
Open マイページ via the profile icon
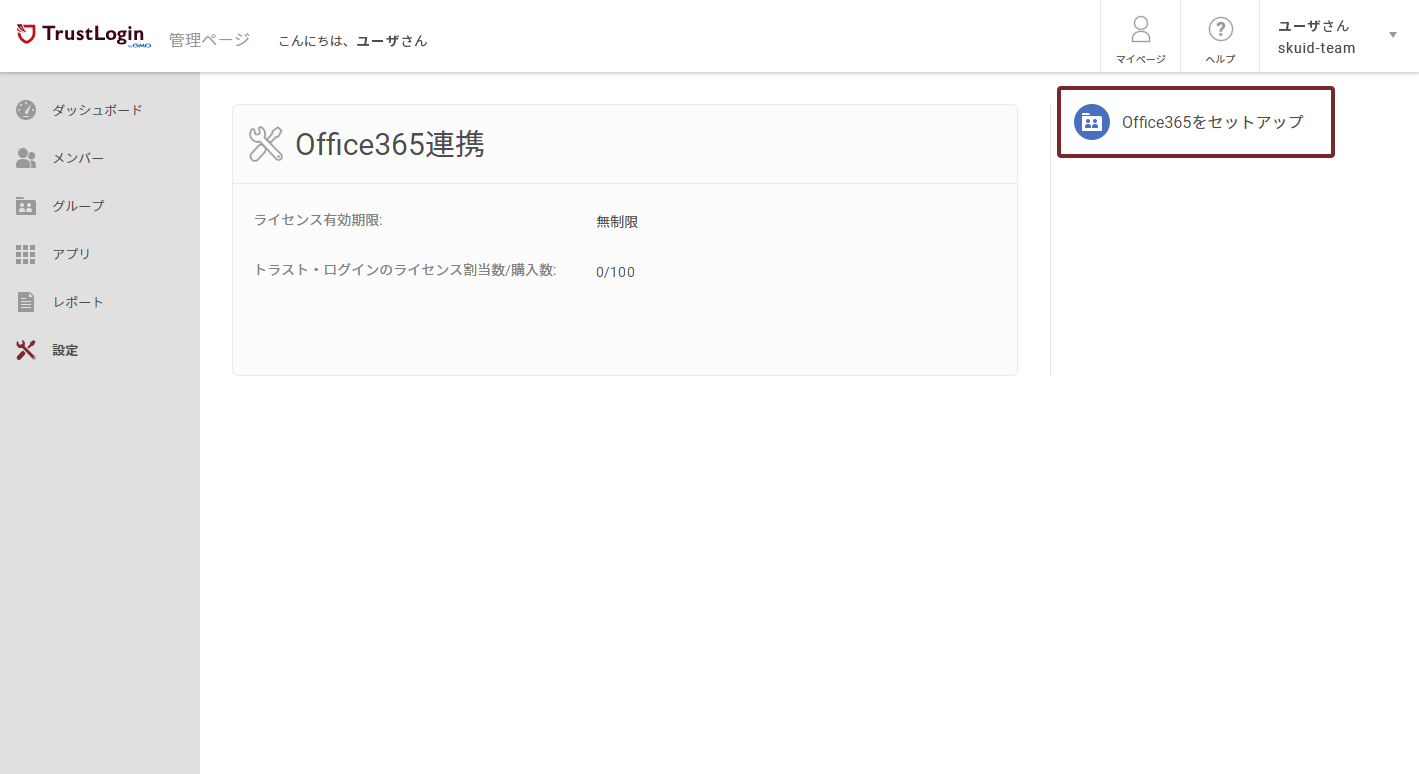point(1140,35)
